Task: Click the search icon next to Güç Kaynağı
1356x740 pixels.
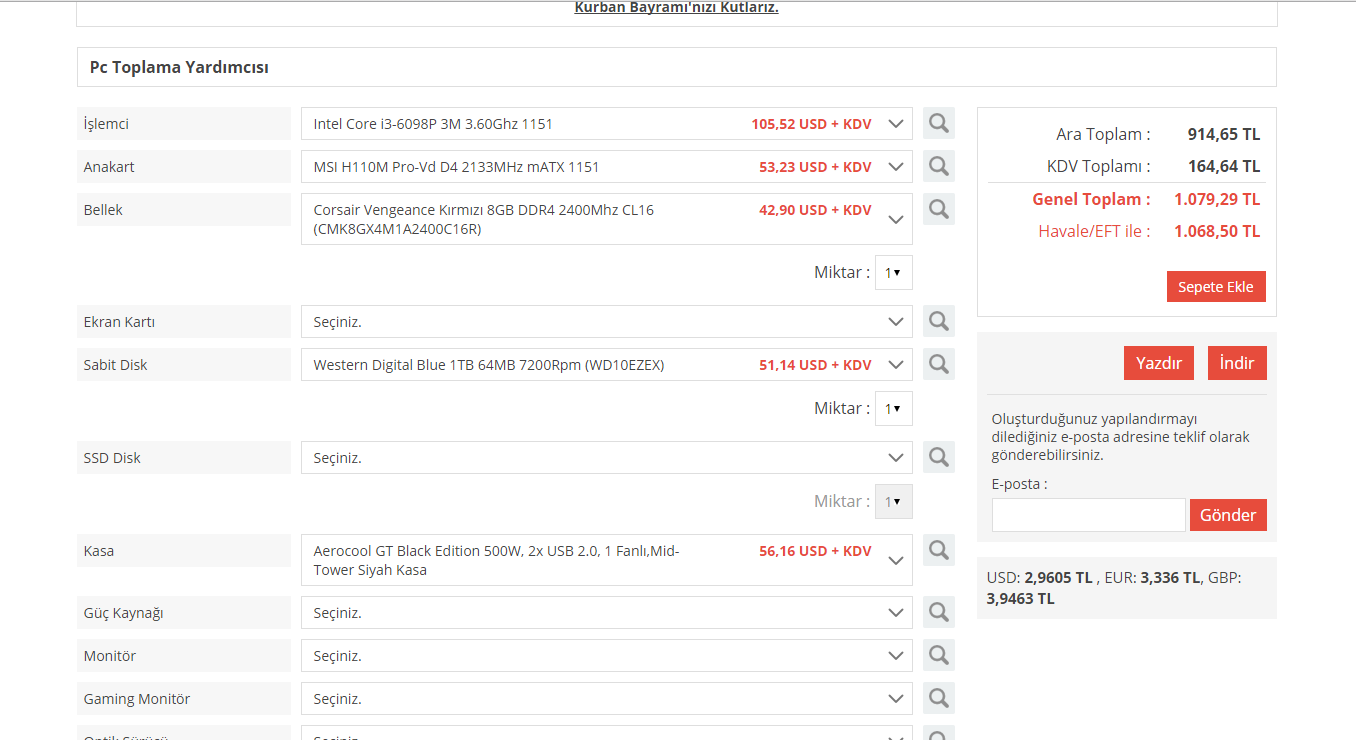Action: click(x=938, y=612)
